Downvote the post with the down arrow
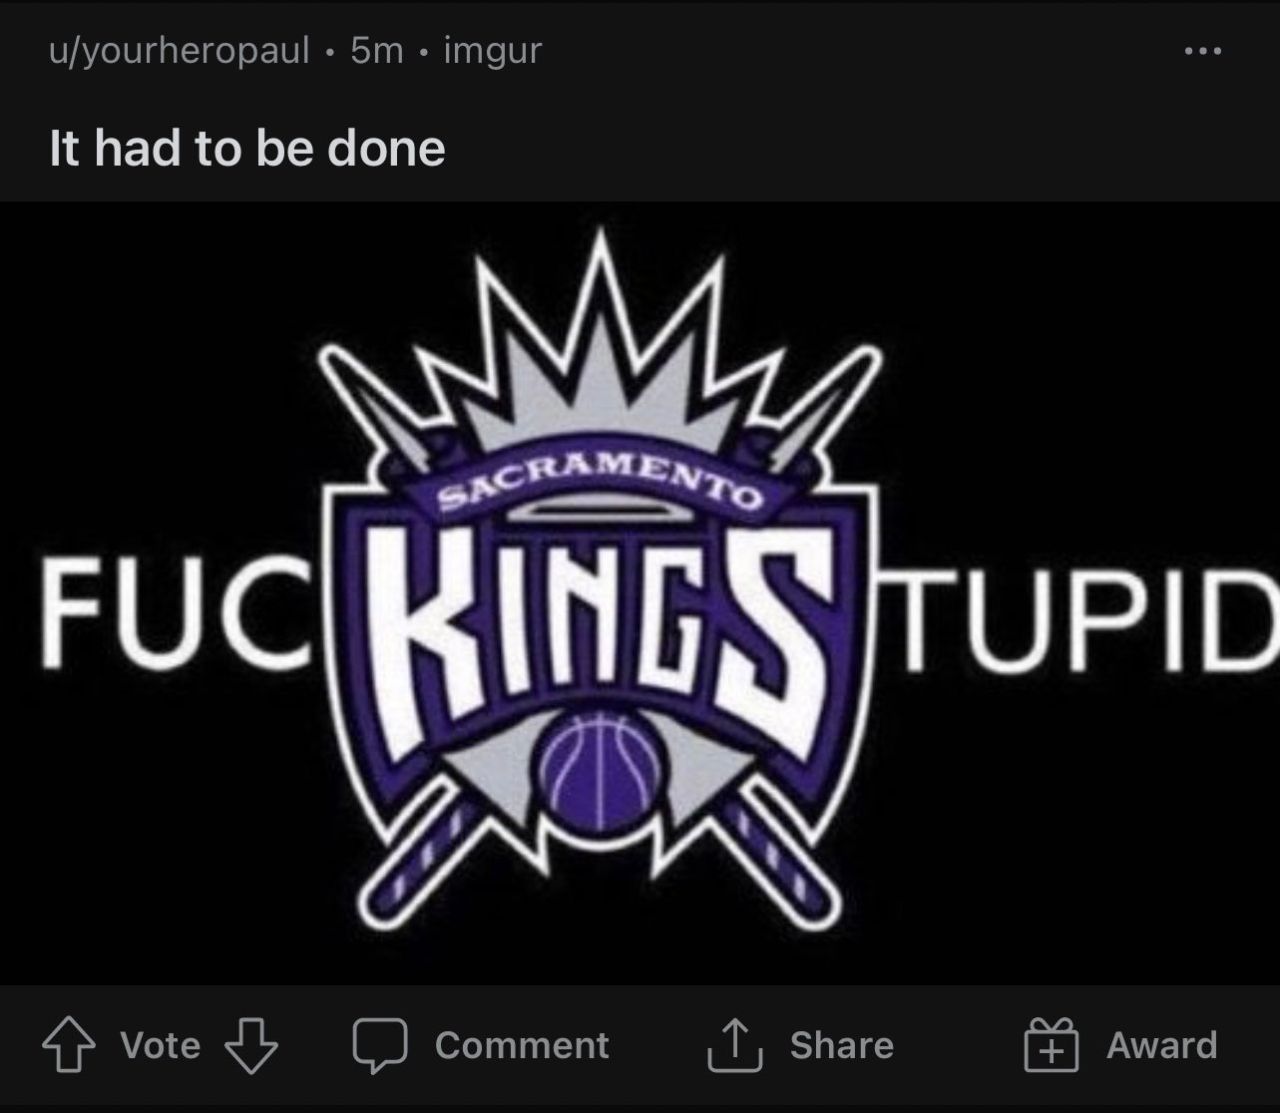 pos(251,1046)
